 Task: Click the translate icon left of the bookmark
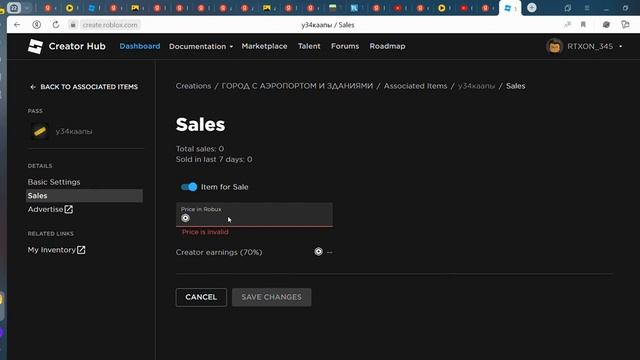(x=567, y=25)
